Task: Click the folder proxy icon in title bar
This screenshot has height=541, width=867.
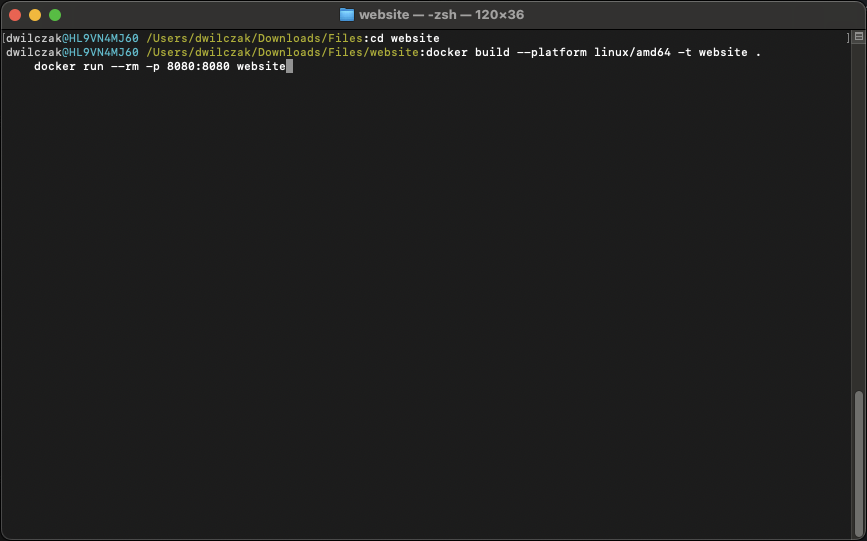Action: [x=347, y=15]
